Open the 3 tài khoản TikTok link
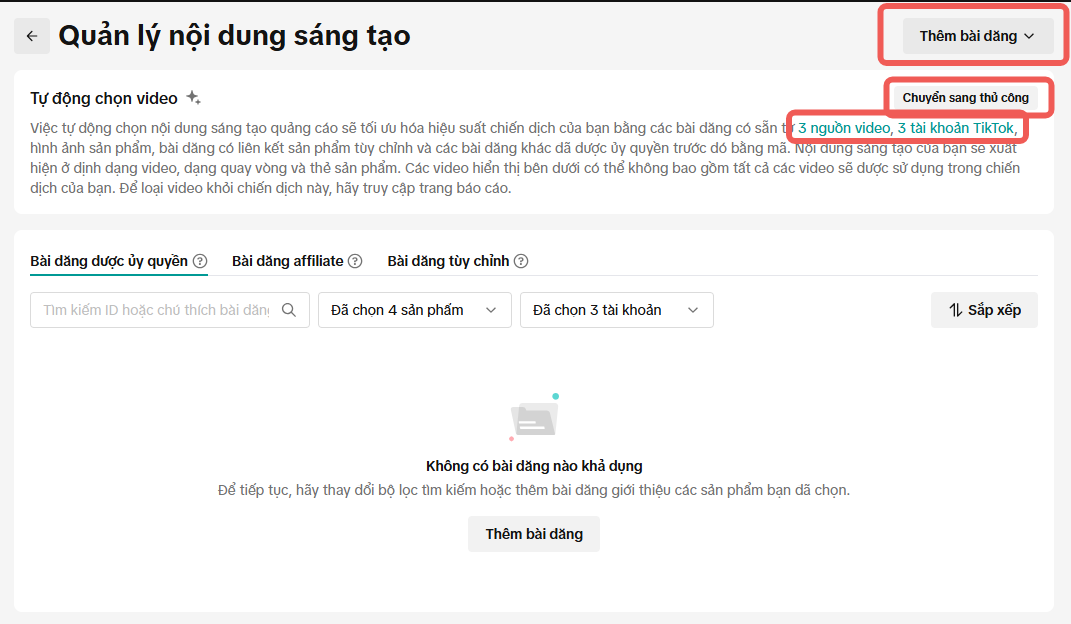Viewport: 1071px width, 624px height. click(x=957, y=128)
